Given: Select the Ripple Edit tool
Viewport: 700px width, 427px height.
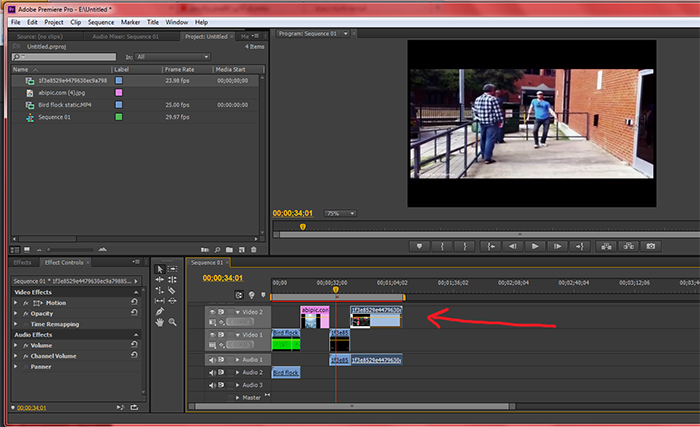Looking at the screenshot, I should coord(160,280).
